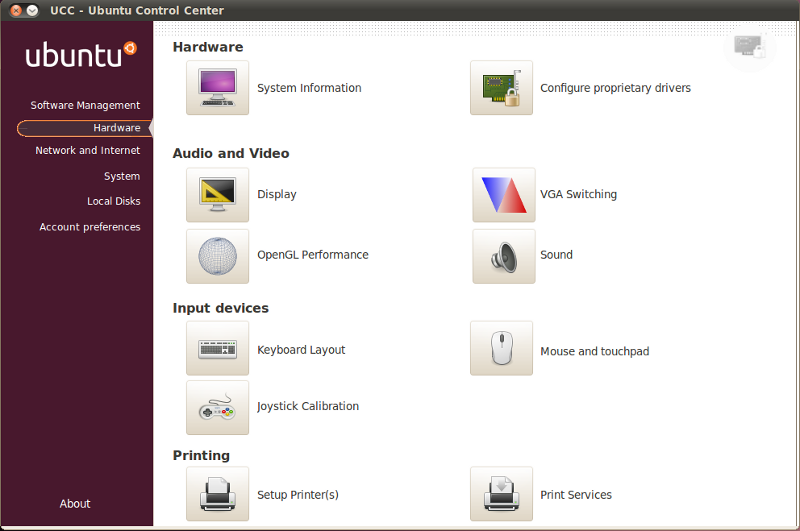Open the OpenGL Performance sphere icon
The height and width of the screenshot is (531, 800).
tap(217, 256)
